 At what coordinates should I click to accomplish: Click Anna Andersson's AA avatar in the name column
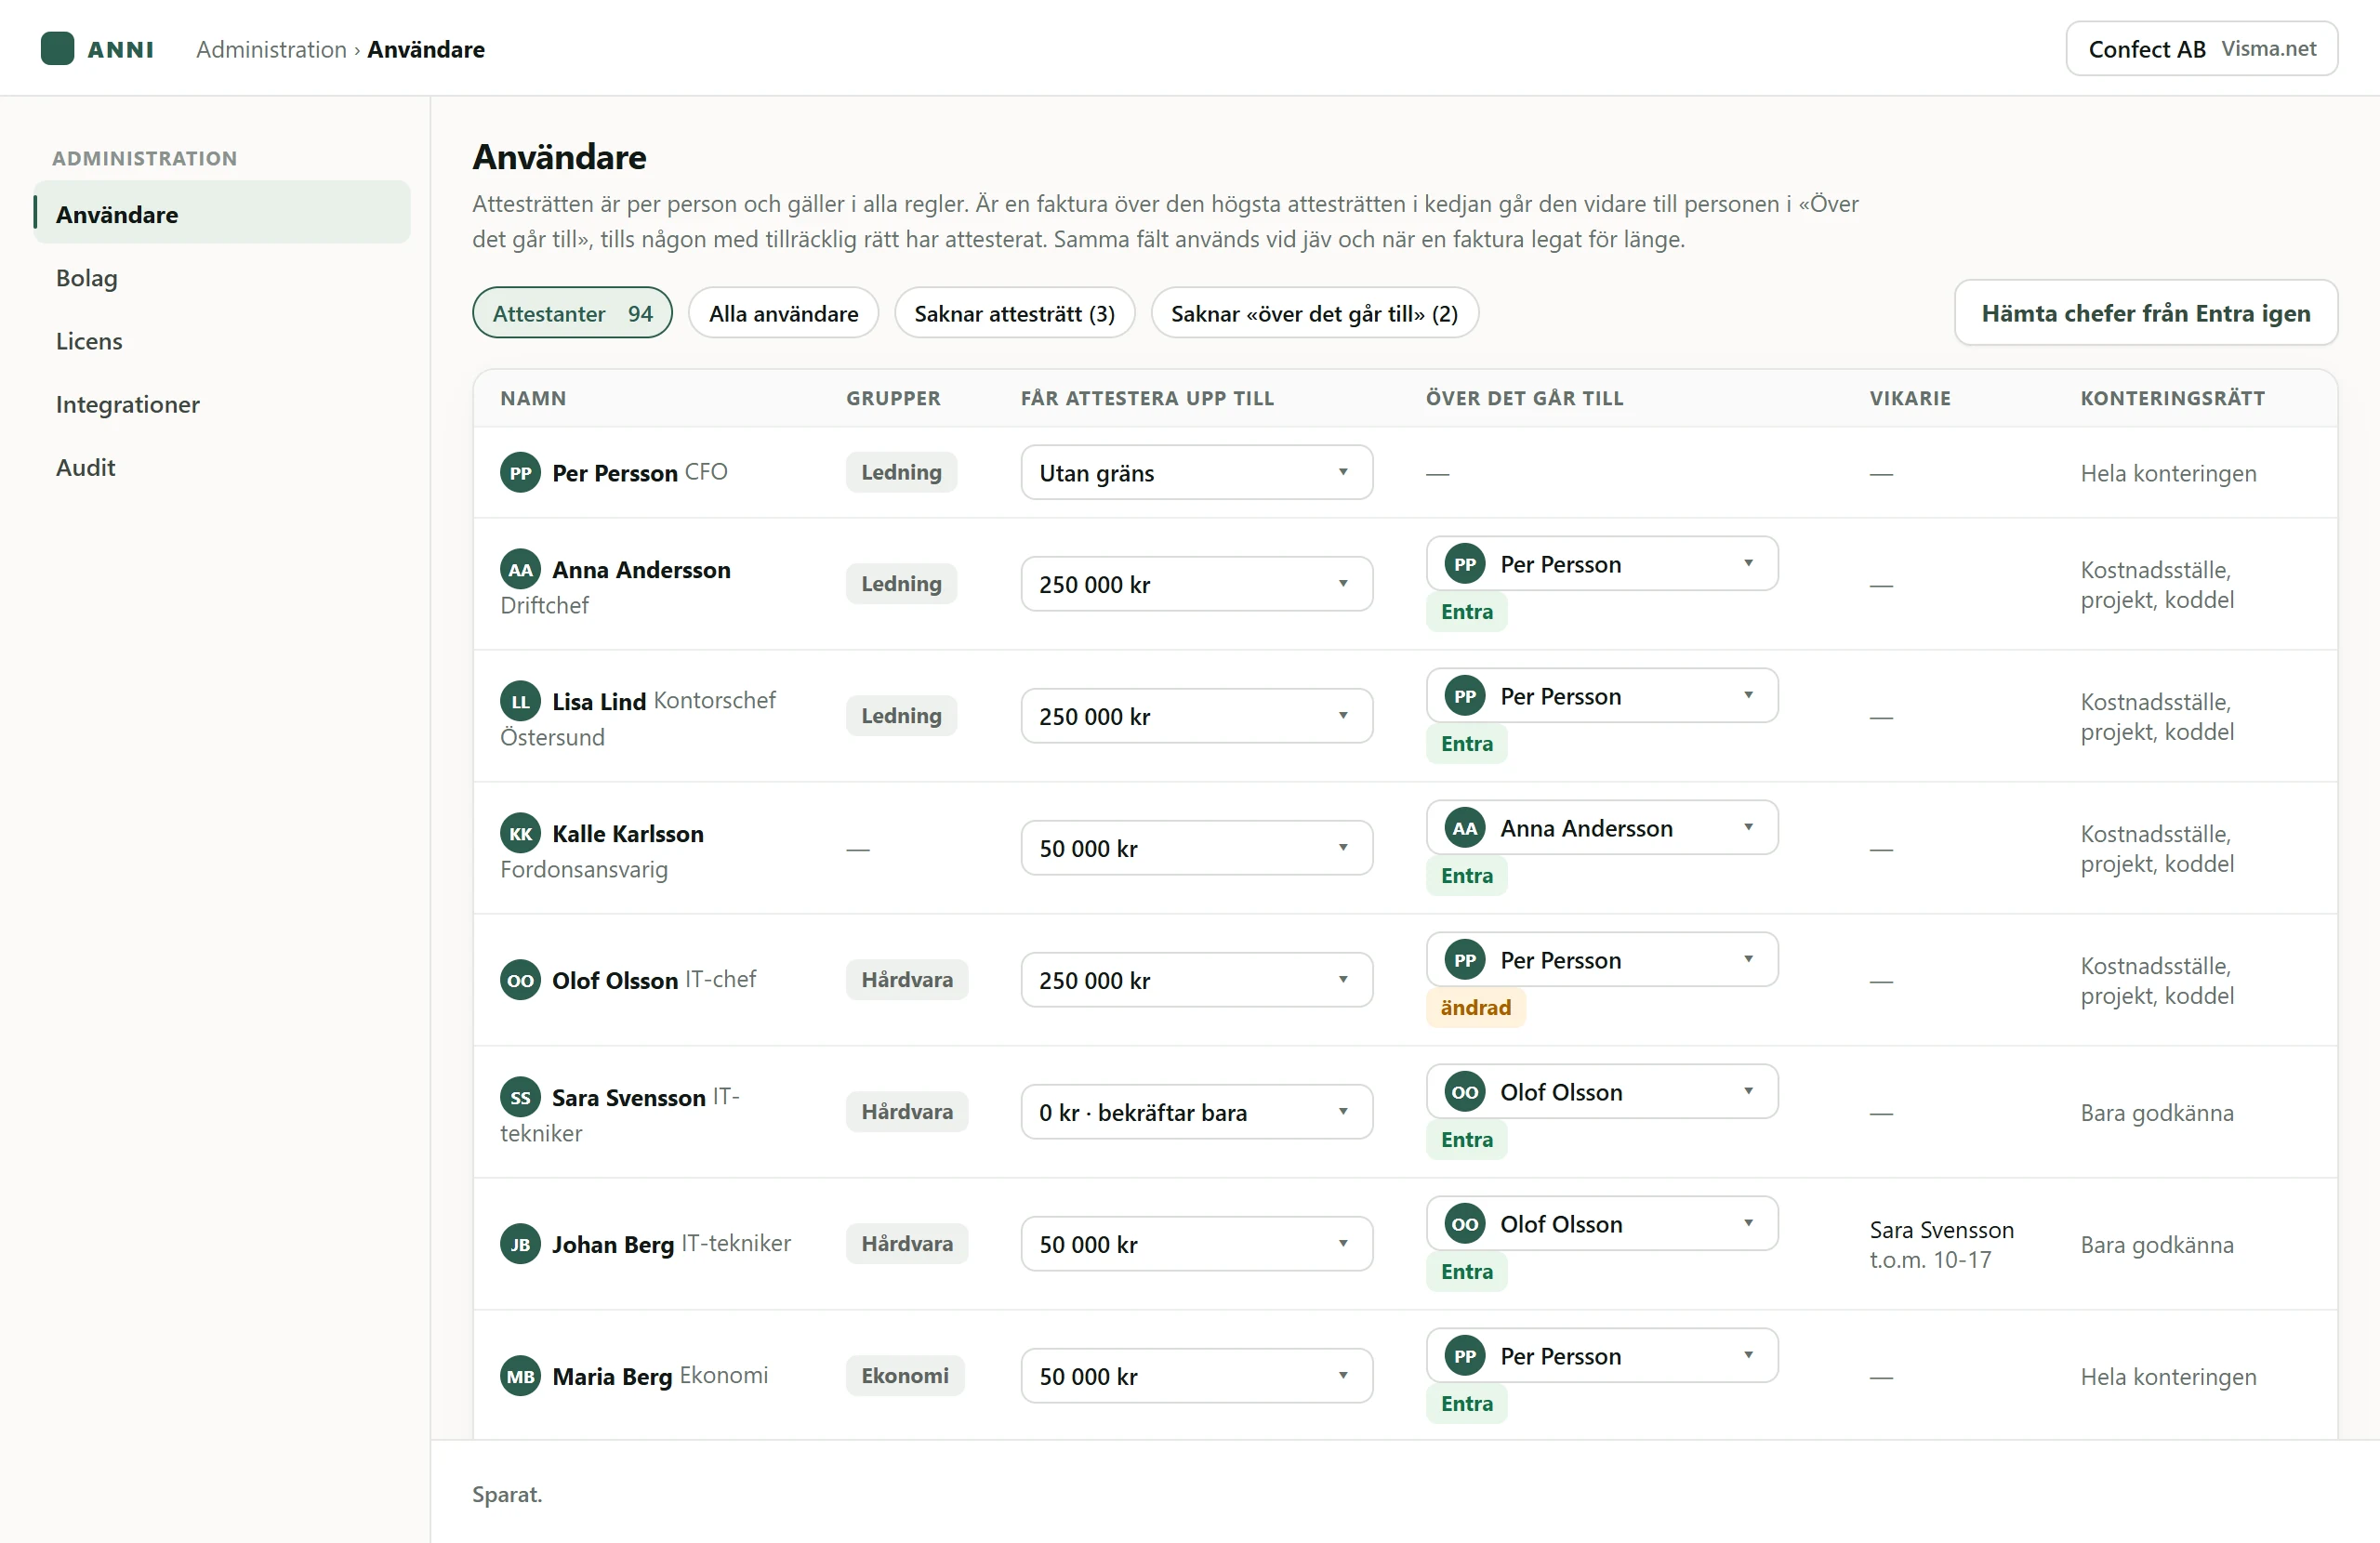(520, 570)
